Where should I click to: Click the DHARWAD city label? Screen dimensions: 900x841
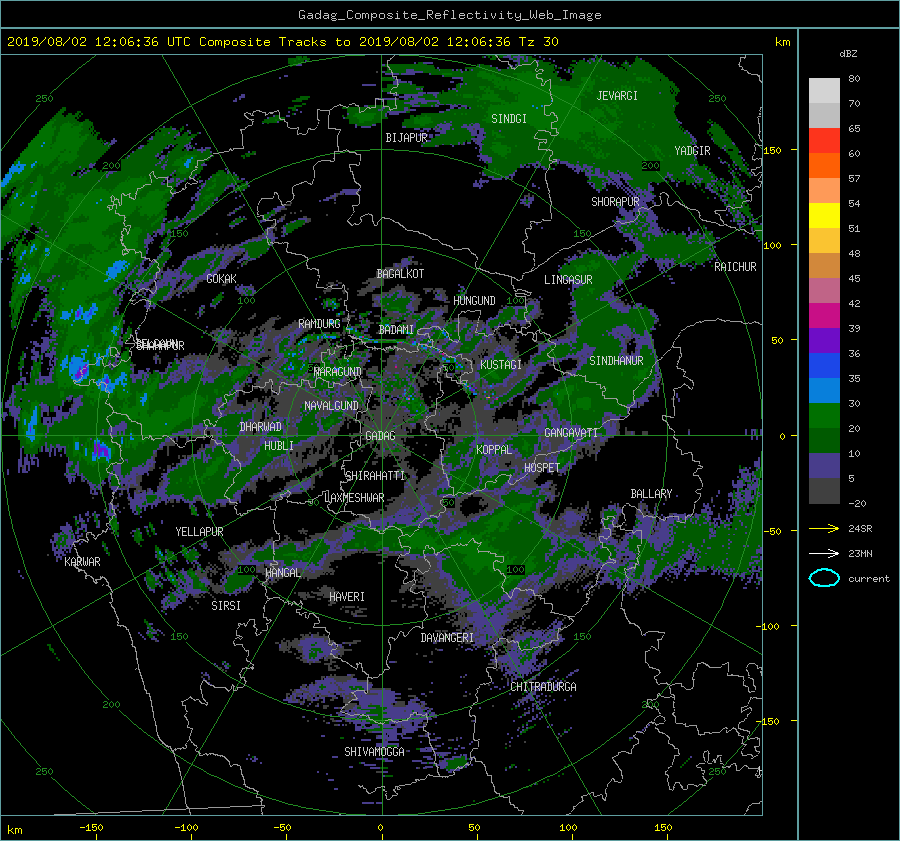coord(261,427)
